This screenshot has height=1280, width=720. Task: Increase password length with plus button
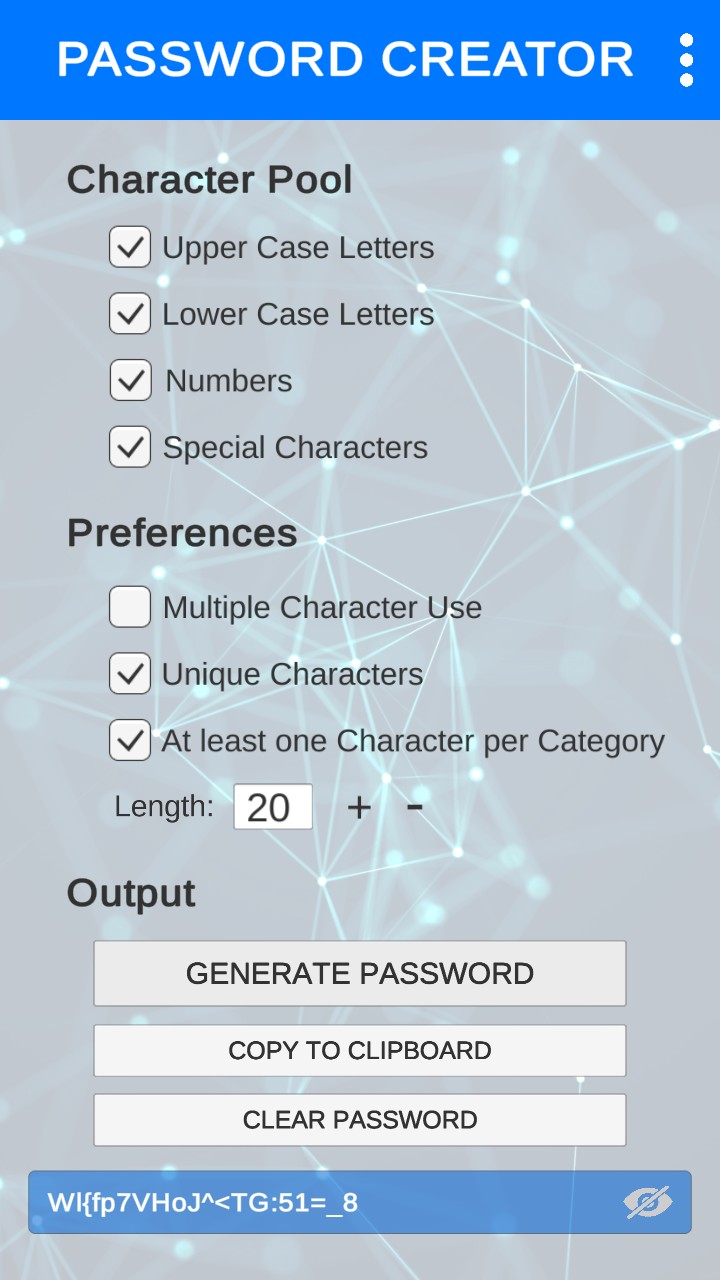tap(358, 807)
